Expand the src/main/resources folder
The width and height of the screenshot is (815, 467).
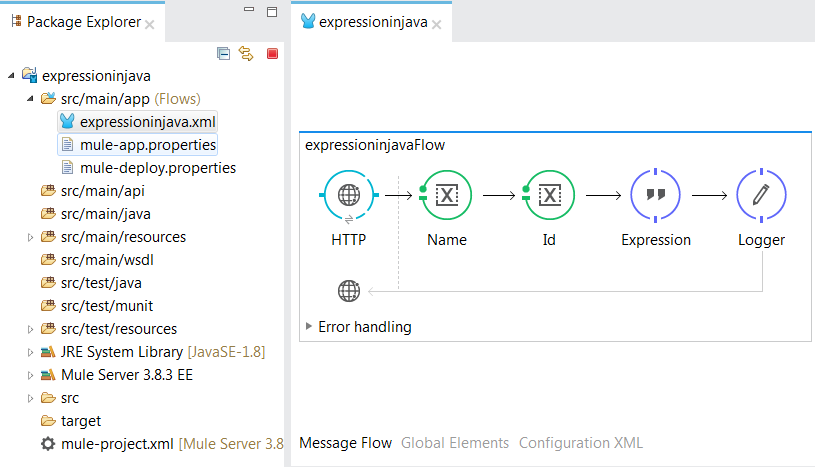tap(30, 237)
